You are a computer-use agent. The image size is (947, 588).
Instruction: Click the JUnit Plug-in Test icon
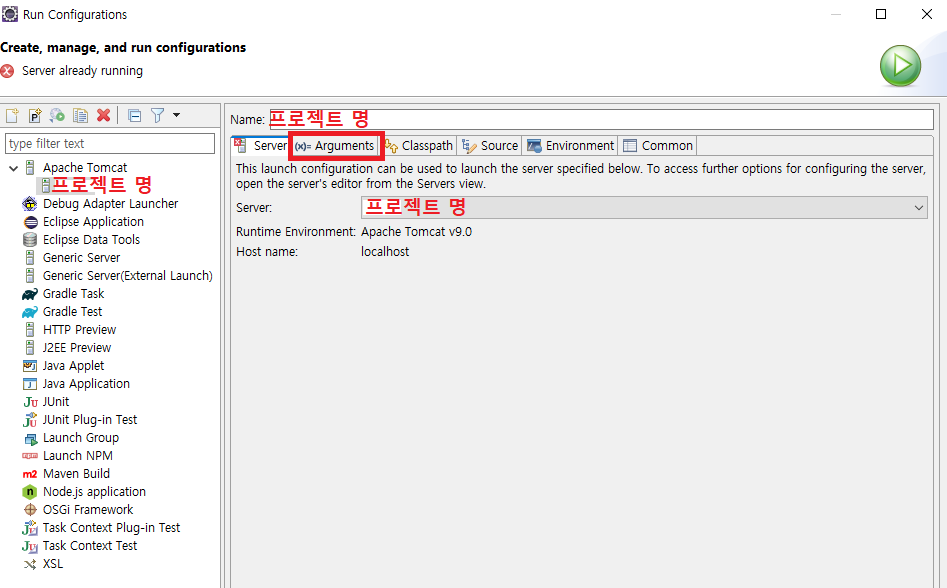[30, 420]
